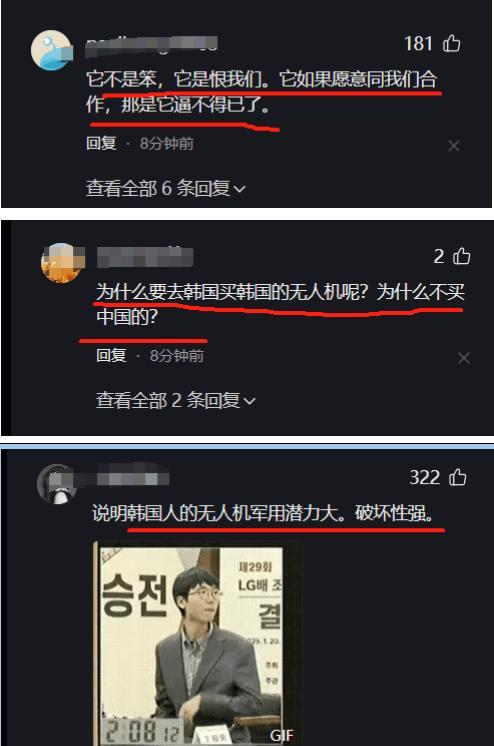Like the comment with 181 likes

click(452, 43)
